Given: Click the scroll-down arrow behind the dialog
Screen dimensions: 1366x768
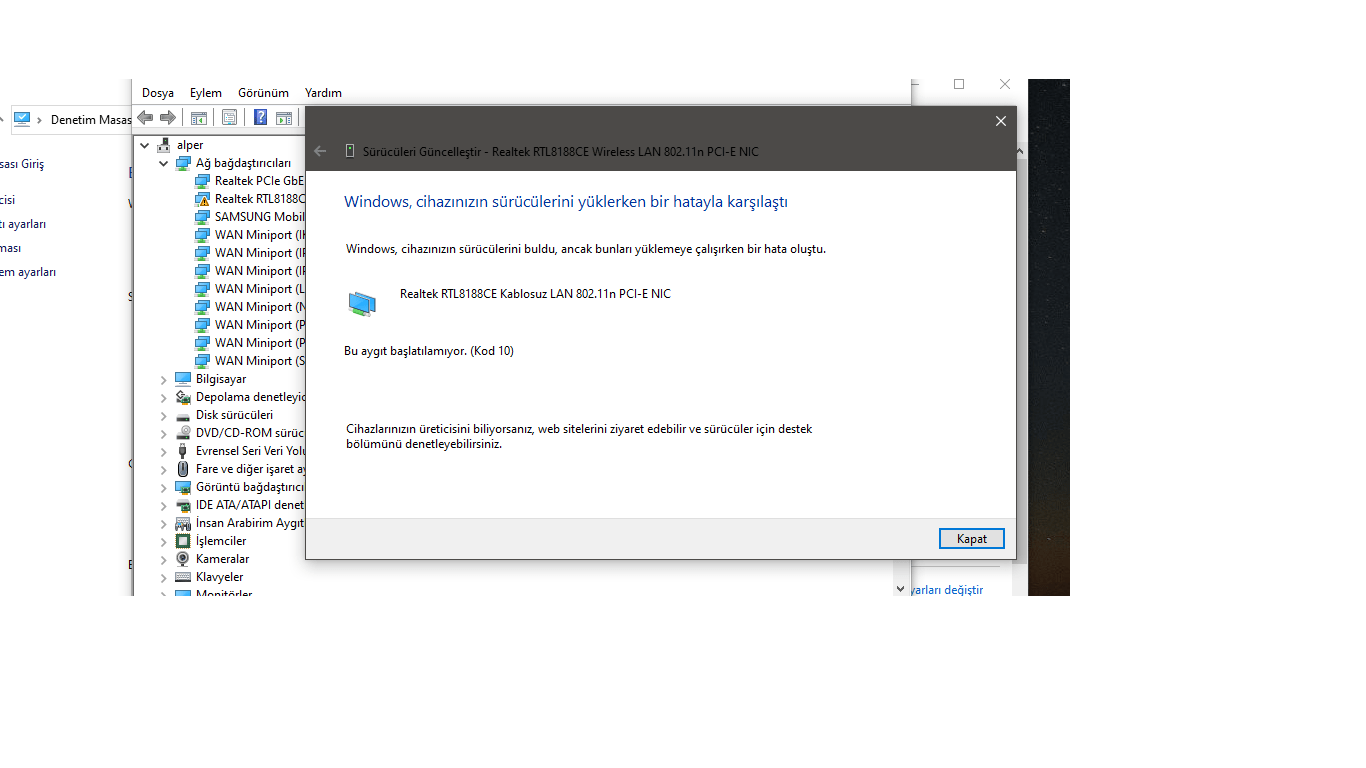Looking at the screenshot, I should 900,590.
